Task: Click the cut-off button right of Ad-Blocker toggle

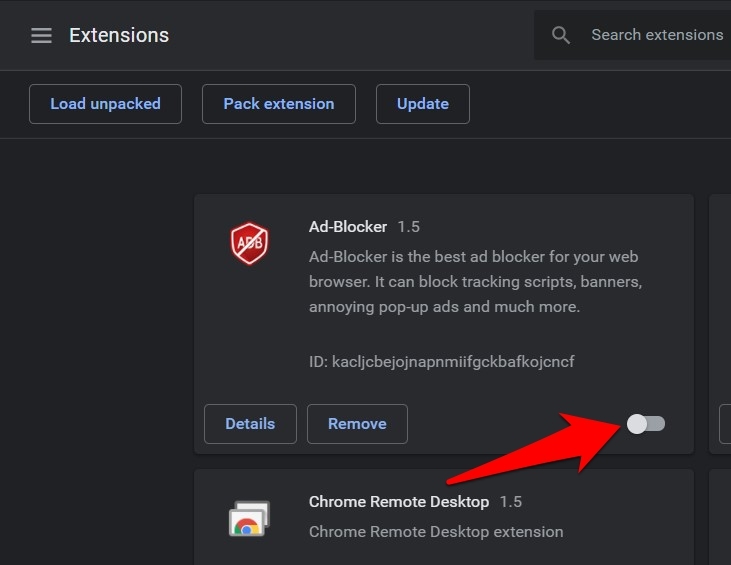Action: pos(725,424)
